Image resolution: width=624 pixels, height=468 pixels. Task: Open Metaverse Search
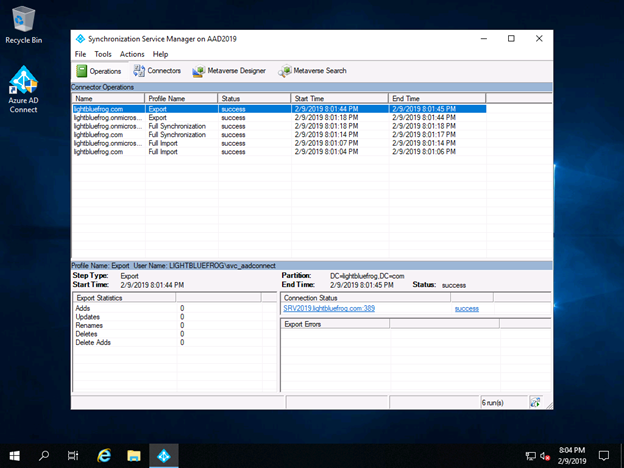click(x=312, y=71)
